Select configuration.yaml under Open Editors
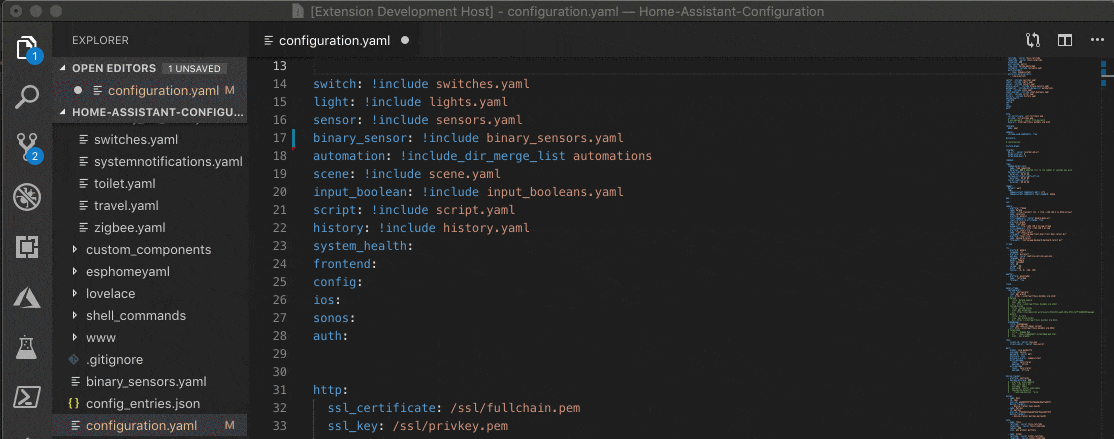 (x=150, y=90)
